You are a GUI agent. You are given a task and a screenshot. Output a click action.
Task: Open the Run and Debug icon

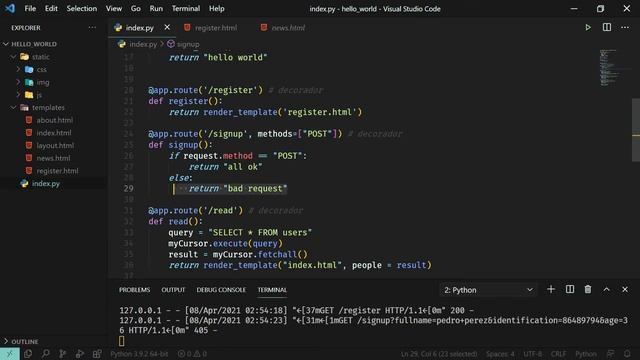80,354
